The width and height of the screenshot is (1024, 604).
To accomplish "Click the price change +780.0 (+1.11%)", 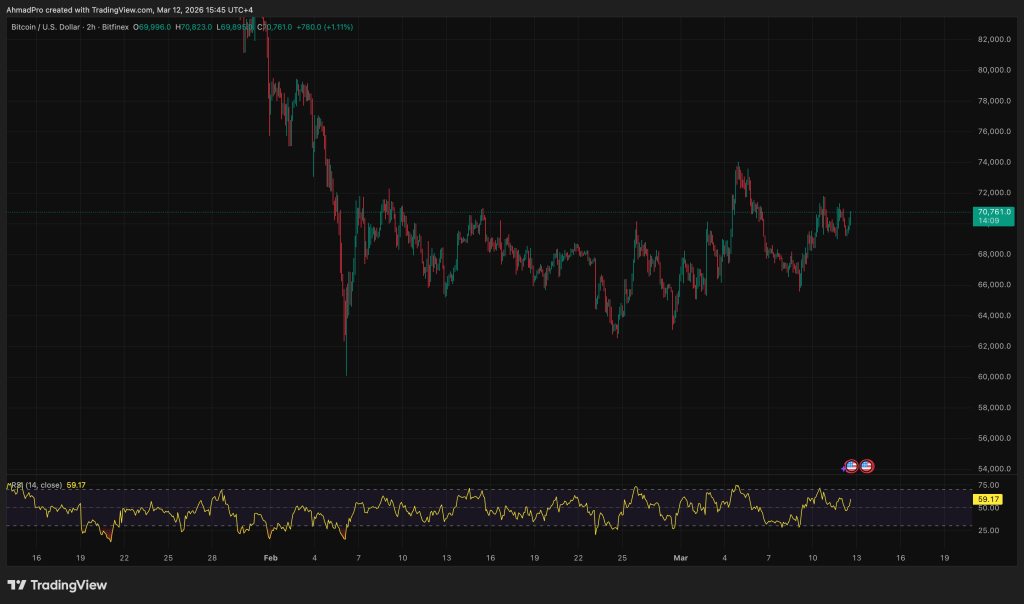I will [x=325, y=27].
